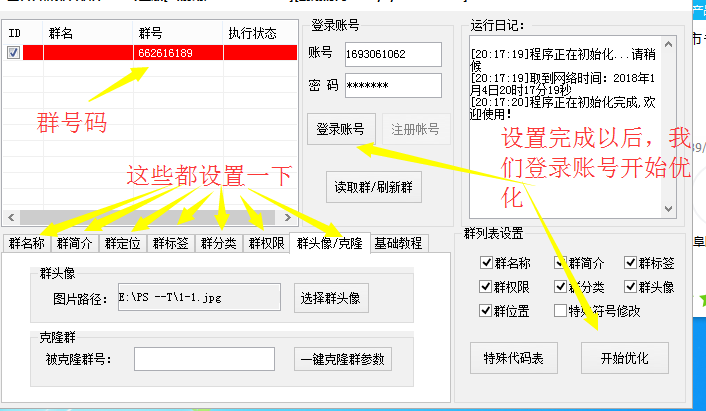This screenshot has height=411, width=706.
Task: Click 读取群/刷新群 button
Action: pyautogui.click(x=374, y=187)
